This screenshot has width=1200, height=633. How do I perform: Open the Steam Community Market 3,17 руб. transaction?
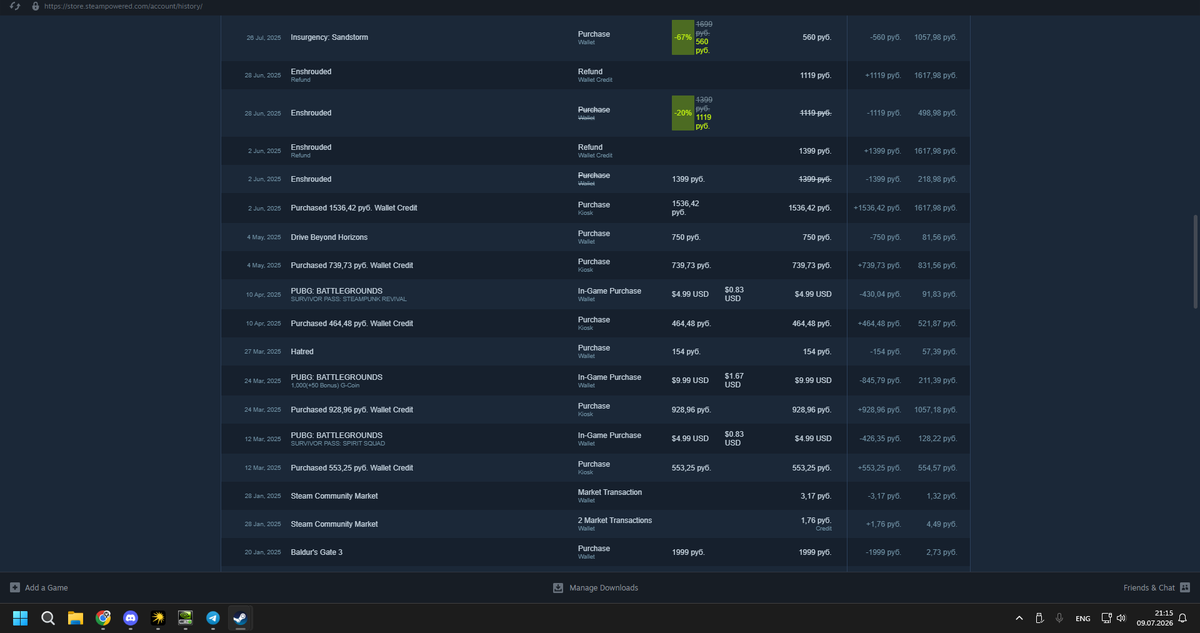[x=596, y=496]
